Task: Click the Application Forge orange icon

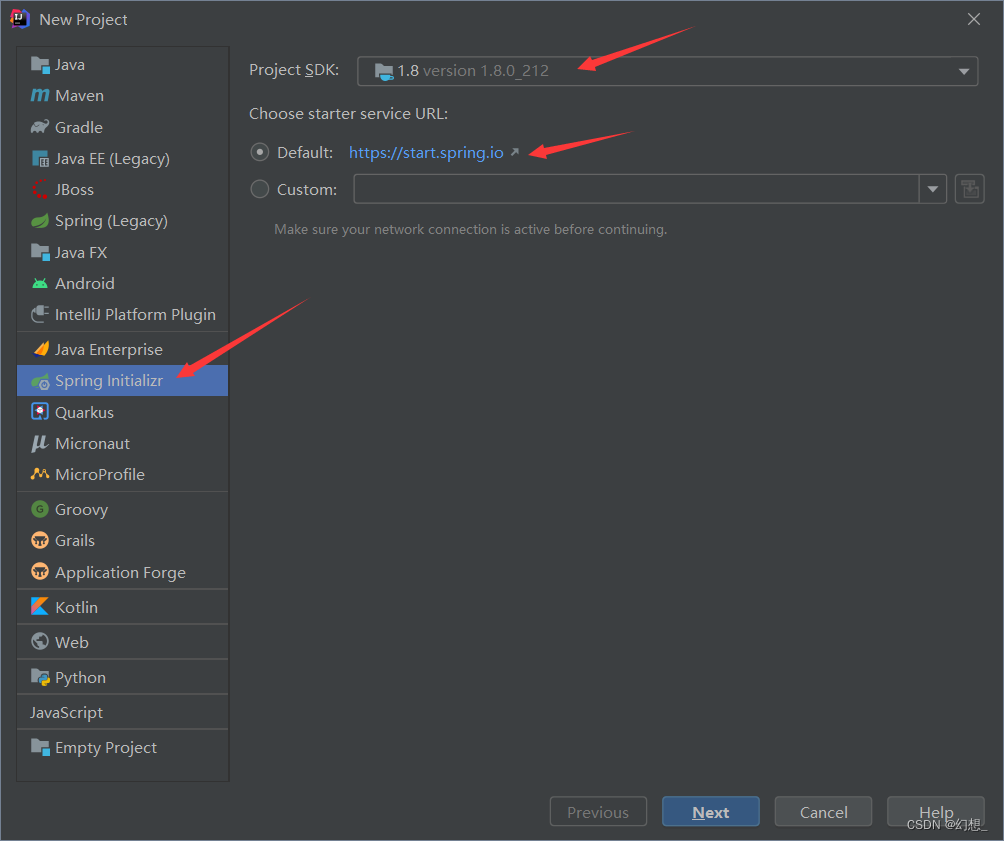Action: [40, 571]
